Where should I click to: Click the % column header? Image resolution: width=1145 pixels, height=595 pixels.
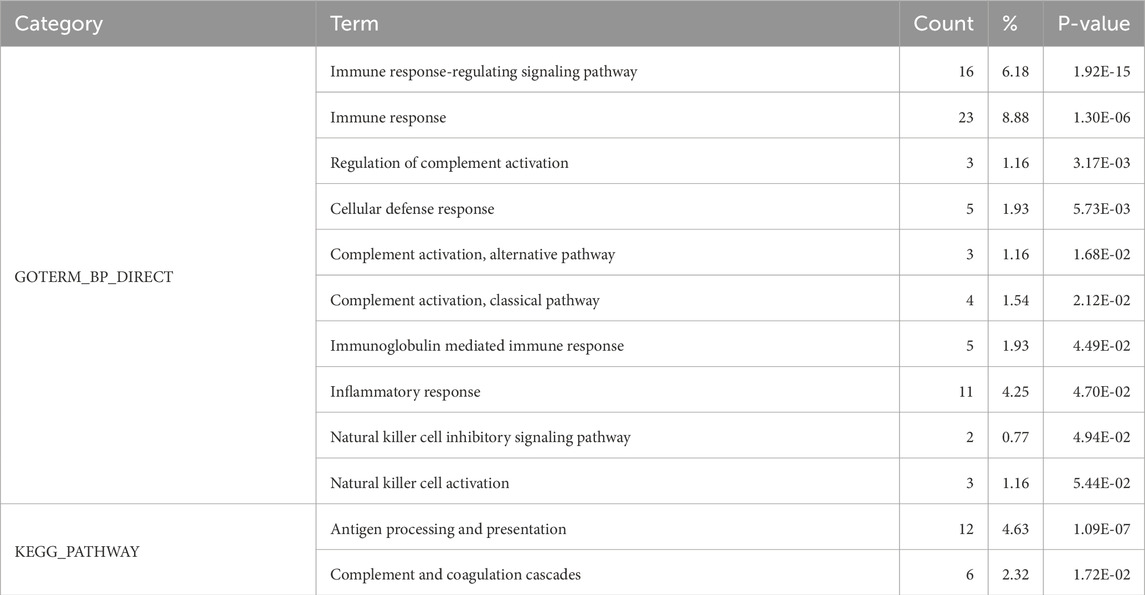pyautogui.click(x=1009, y=24)
